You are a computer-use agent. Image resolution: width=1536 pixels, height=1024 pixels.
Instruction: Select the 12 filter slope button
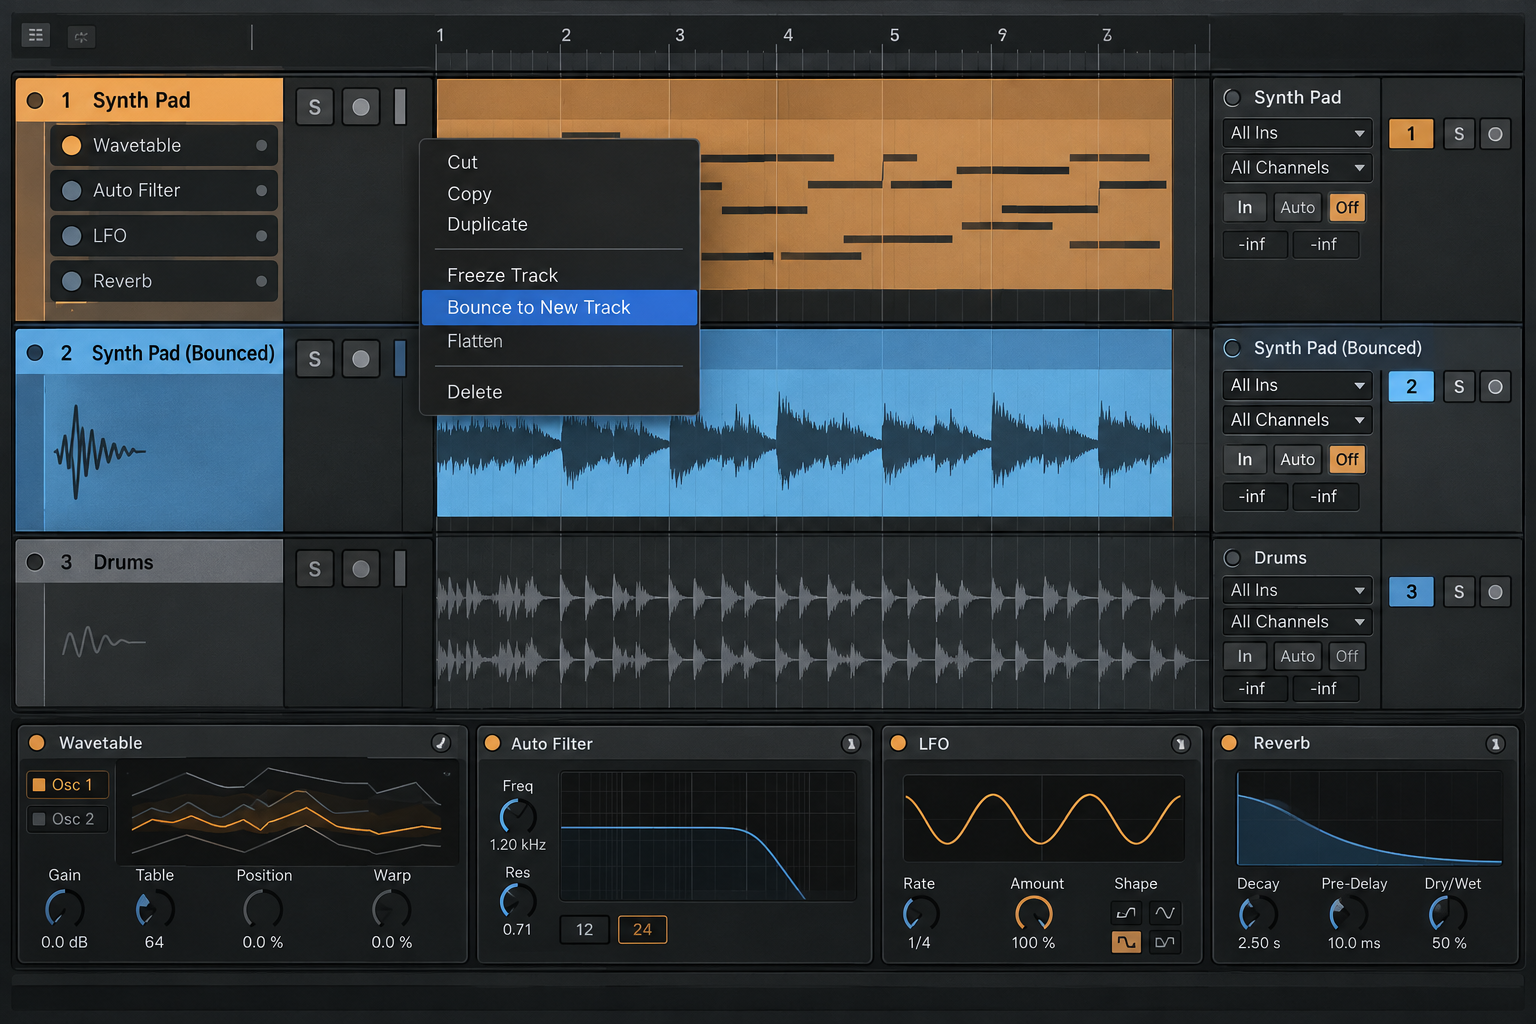pos(585,930)
